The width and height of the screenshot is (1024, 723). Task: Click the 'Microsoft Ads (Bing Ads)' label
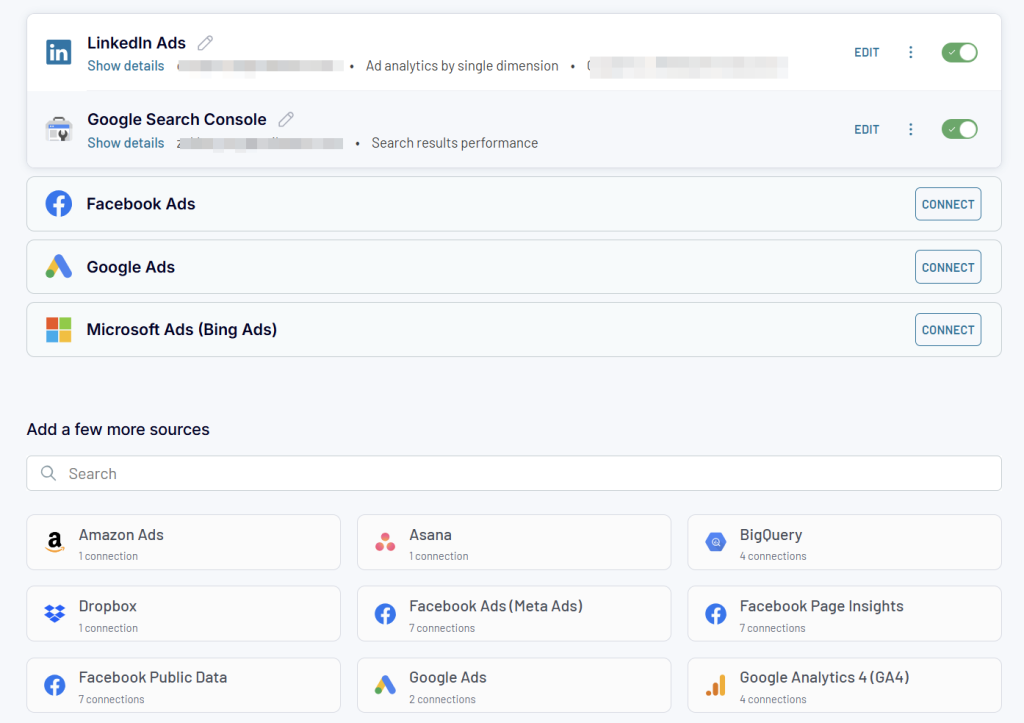[x=182, y=330]
